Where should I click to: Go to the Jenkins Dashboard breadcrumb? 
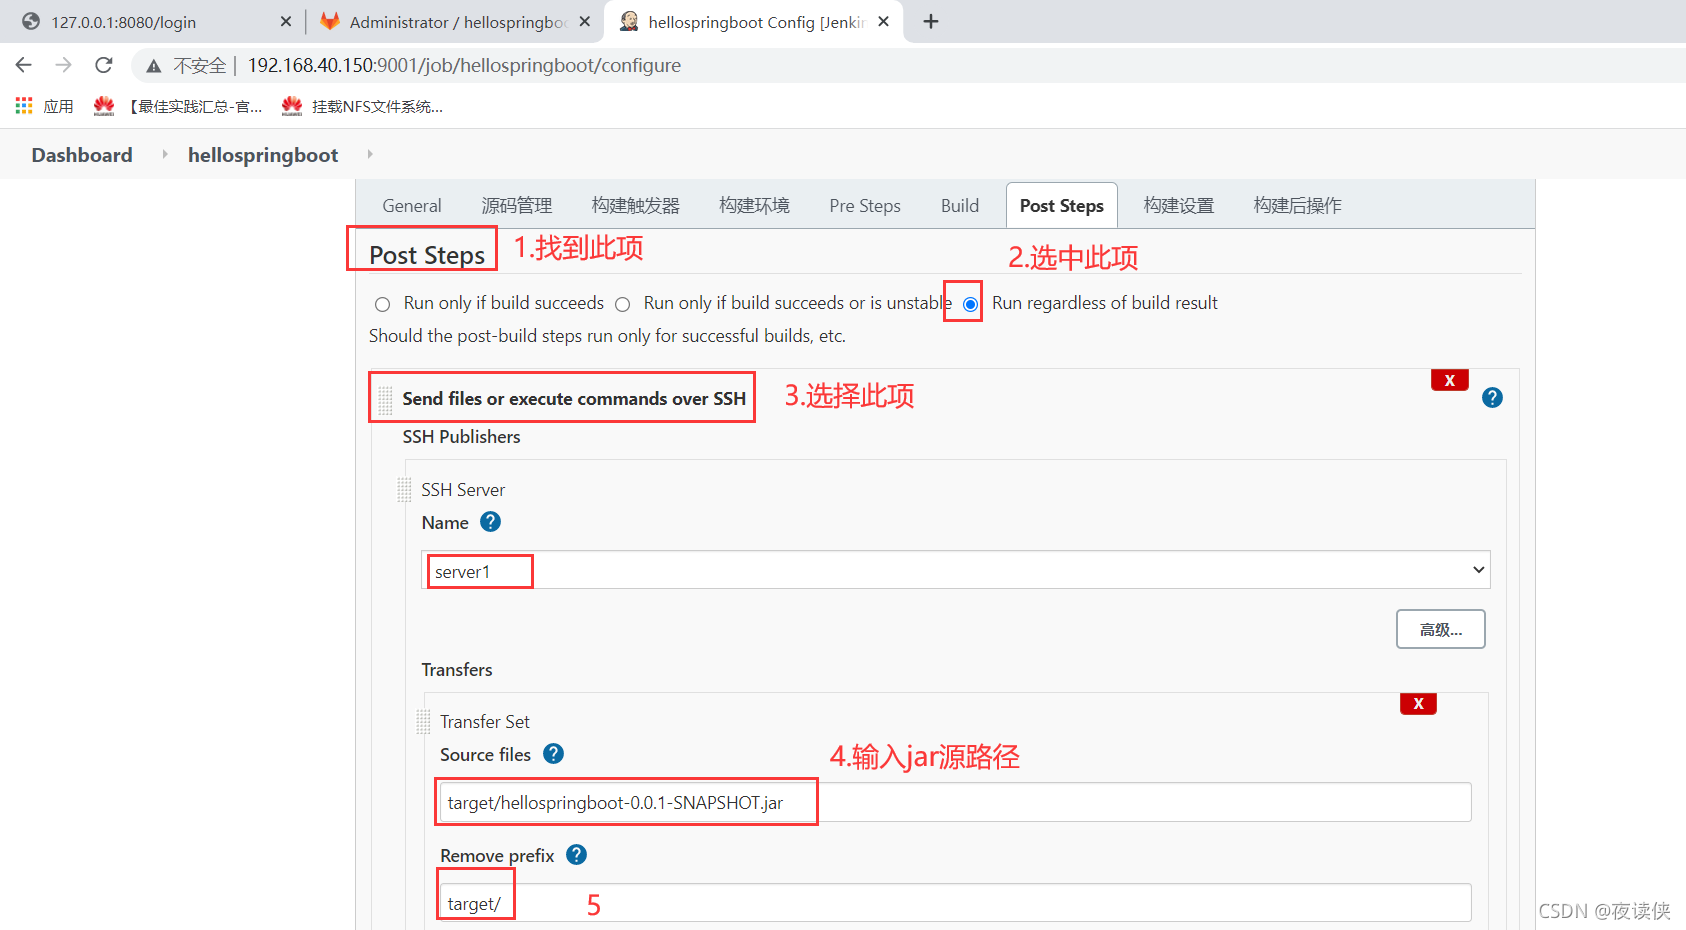[82, 155]
